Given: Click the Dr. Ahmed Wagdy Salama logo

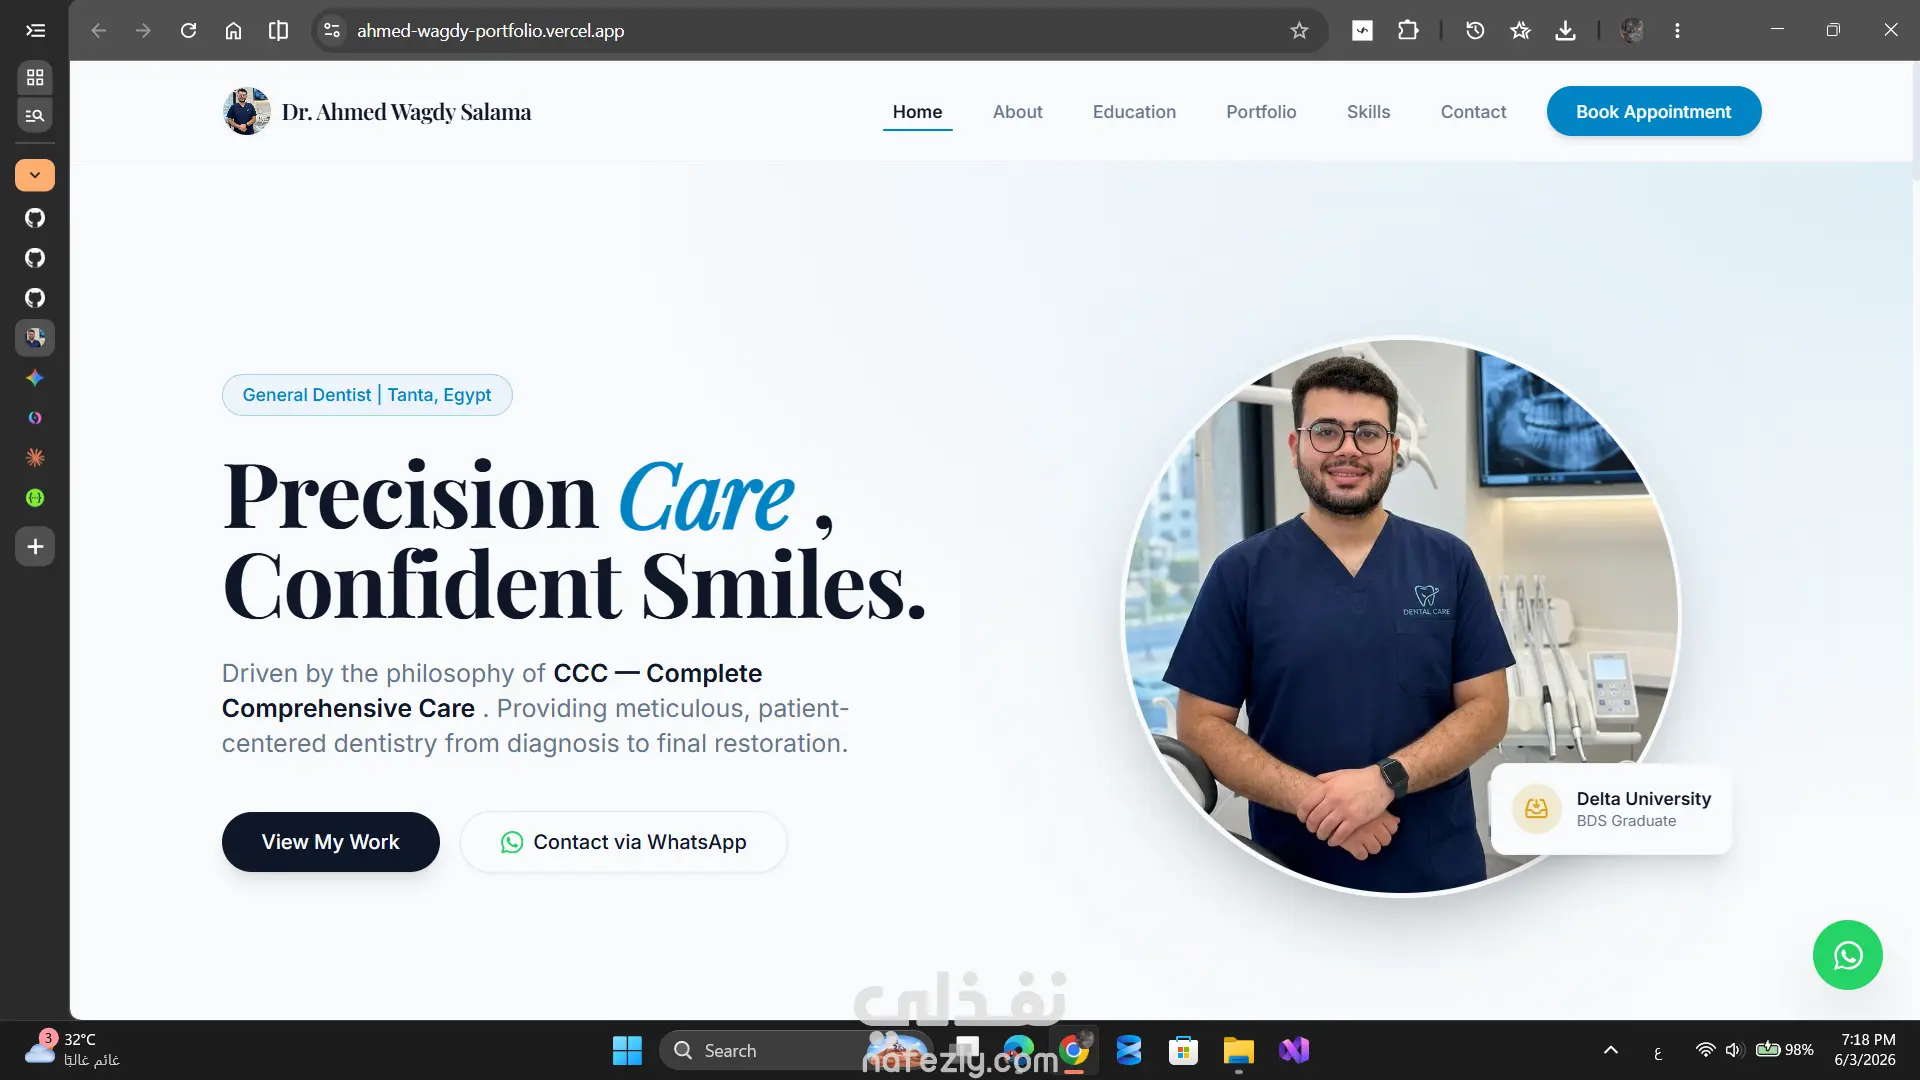Looking at the screenshot, I should 377,111.
